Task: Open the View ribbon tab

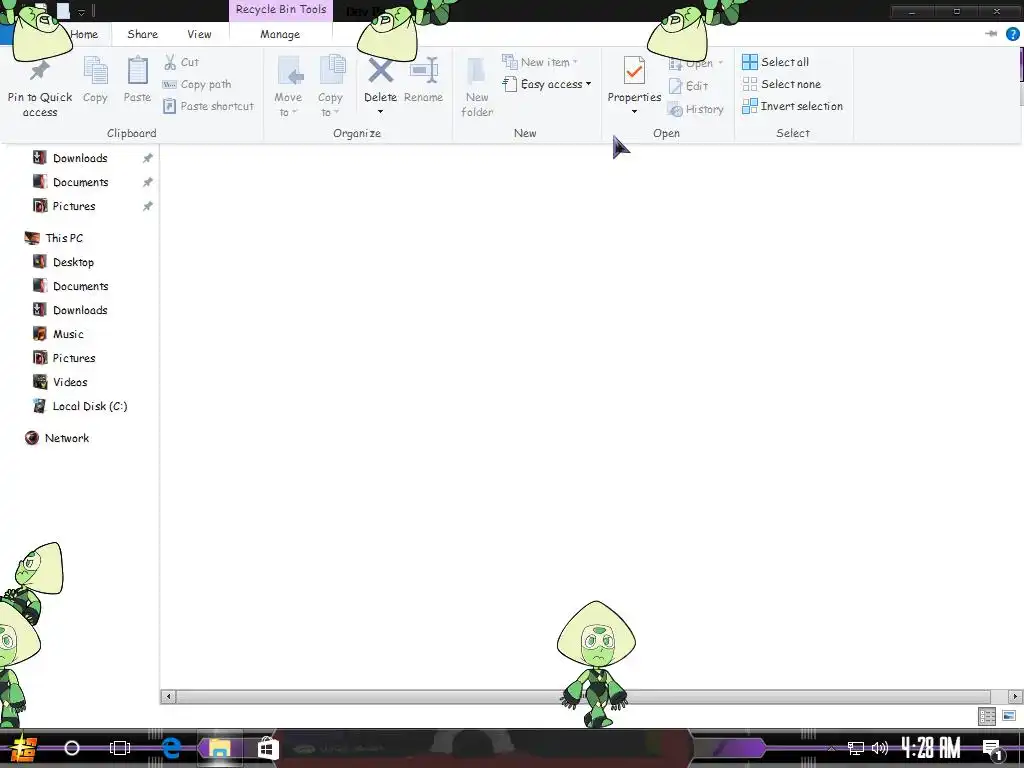Action: click(x=199, y=34)
